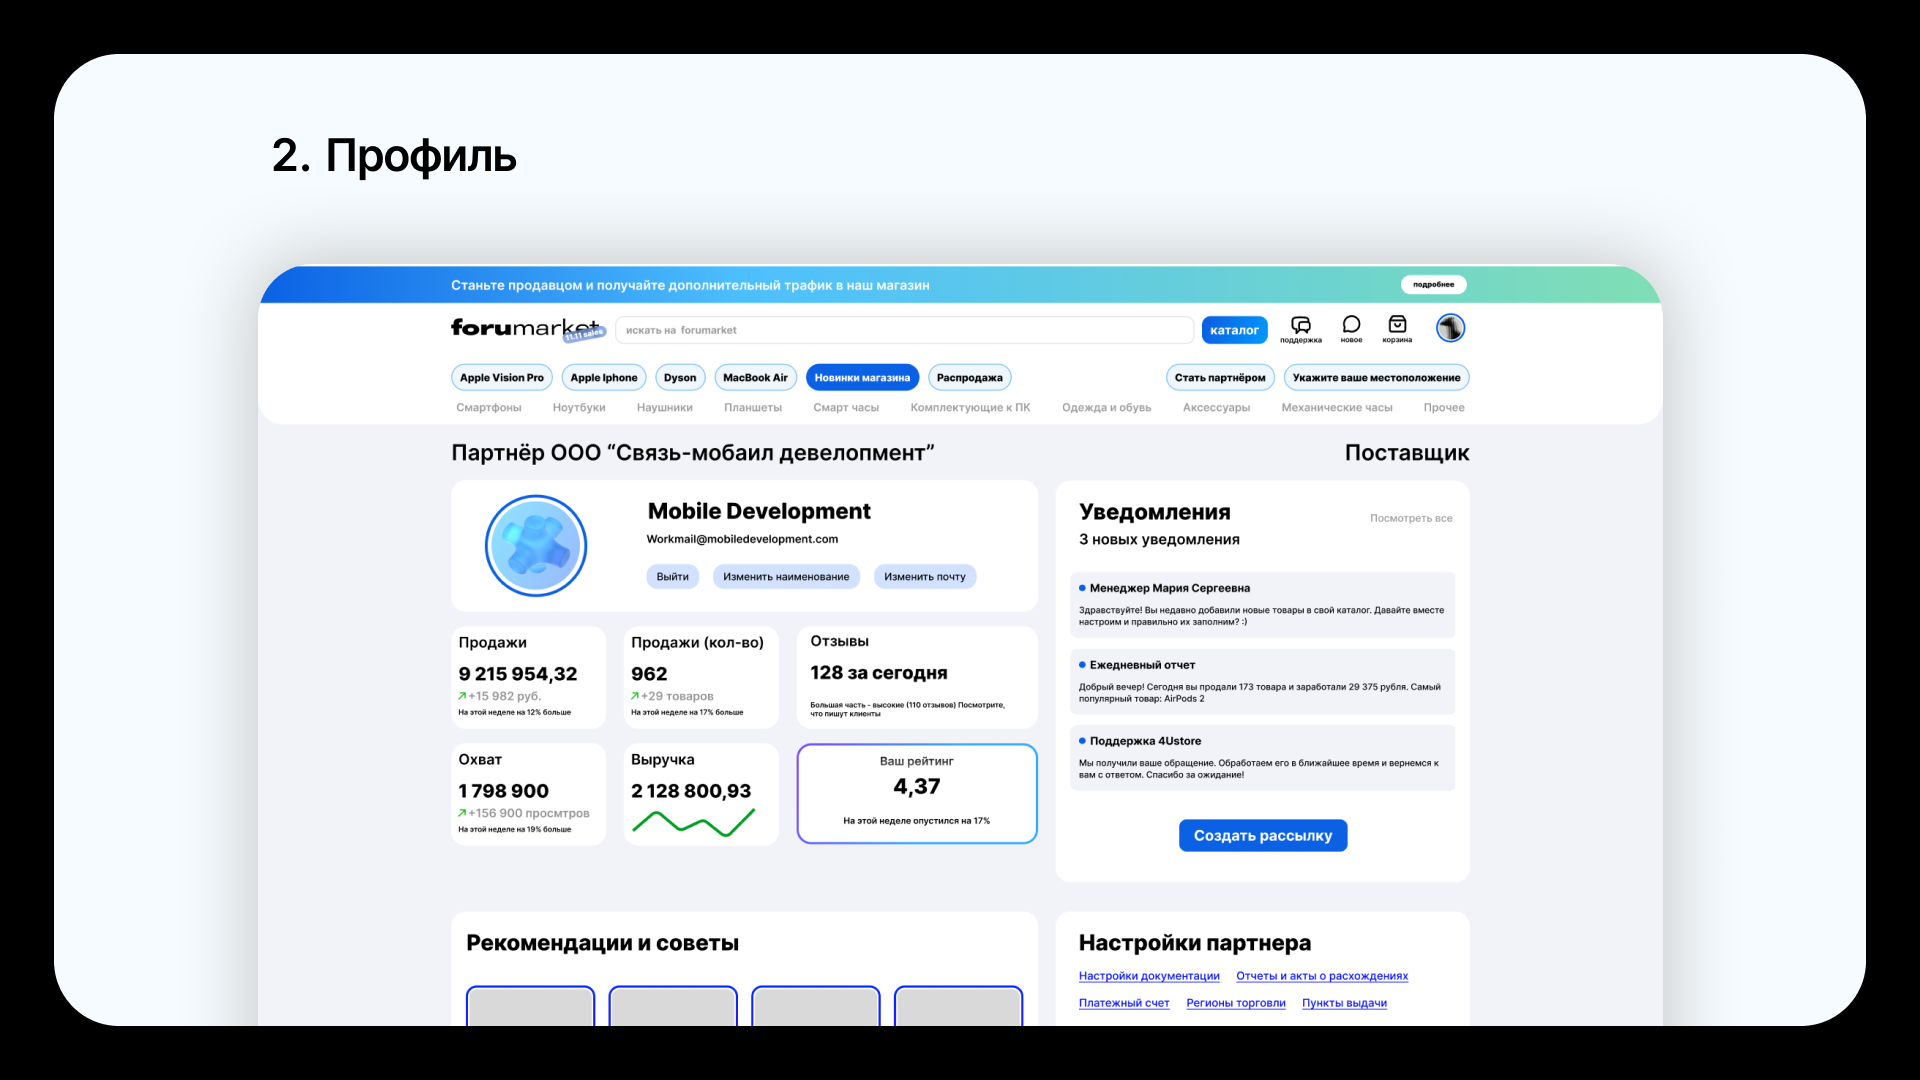This screenshot has width=1920, height=1080.
Task: Click the revenue trend line chart
Action: click(x=693, y=823)
